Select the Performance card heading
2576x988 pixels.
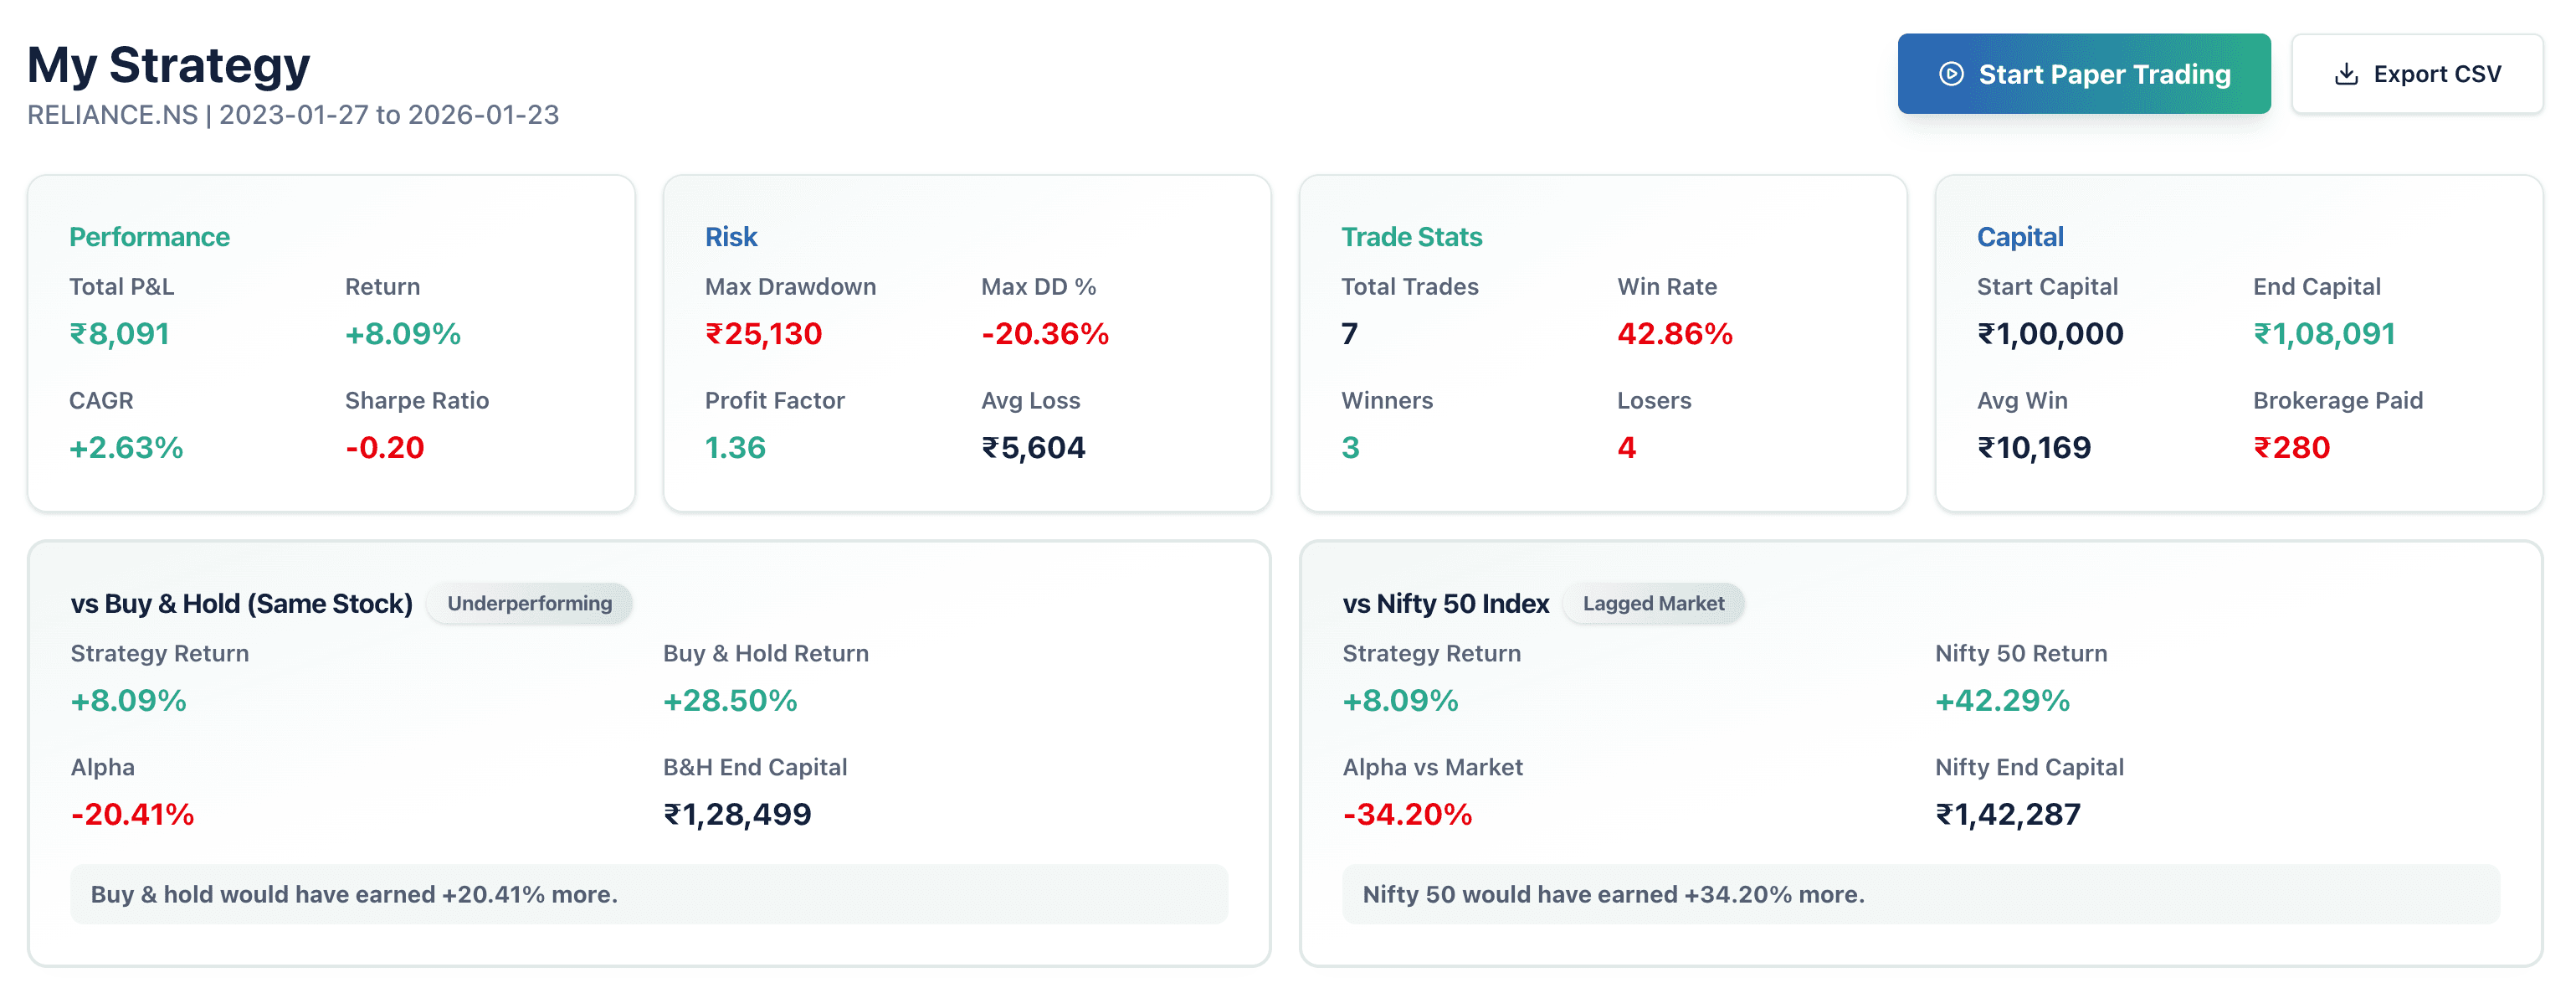tap(148, 237)
